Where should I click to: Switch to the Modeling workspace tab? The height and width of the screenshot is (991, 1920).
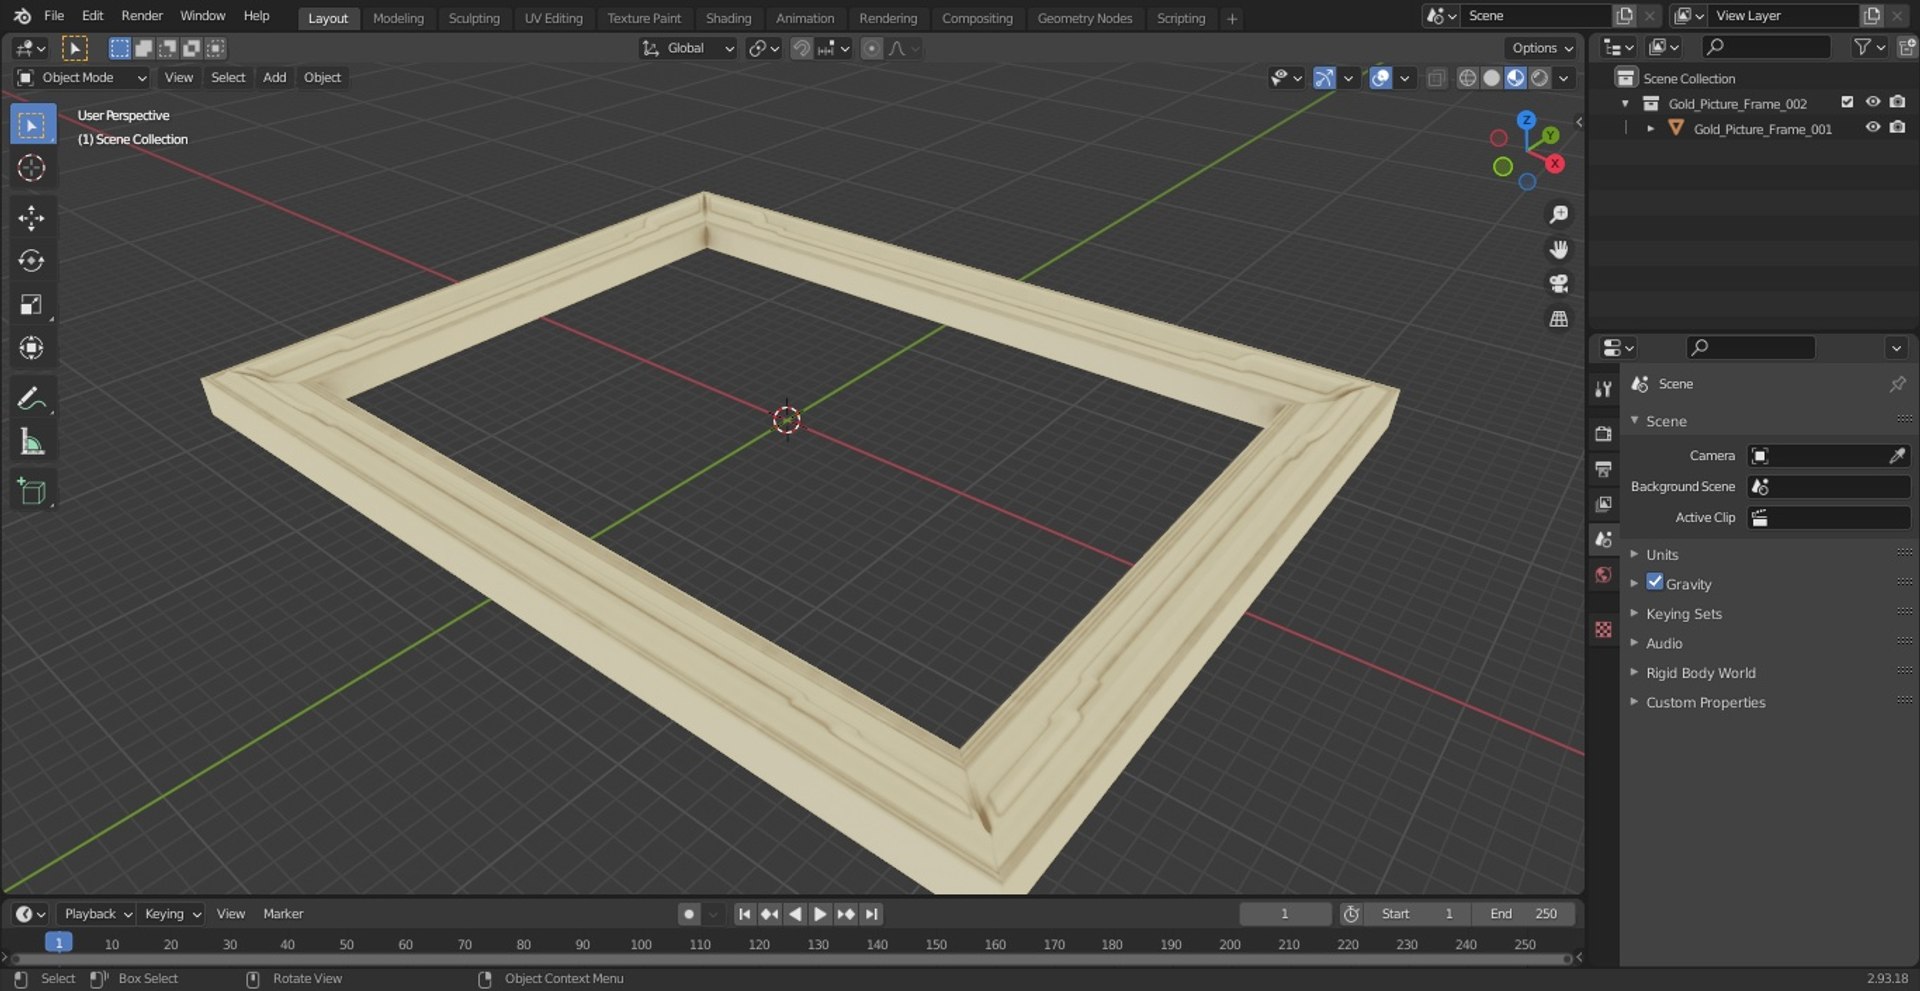[x=398, y=18]
